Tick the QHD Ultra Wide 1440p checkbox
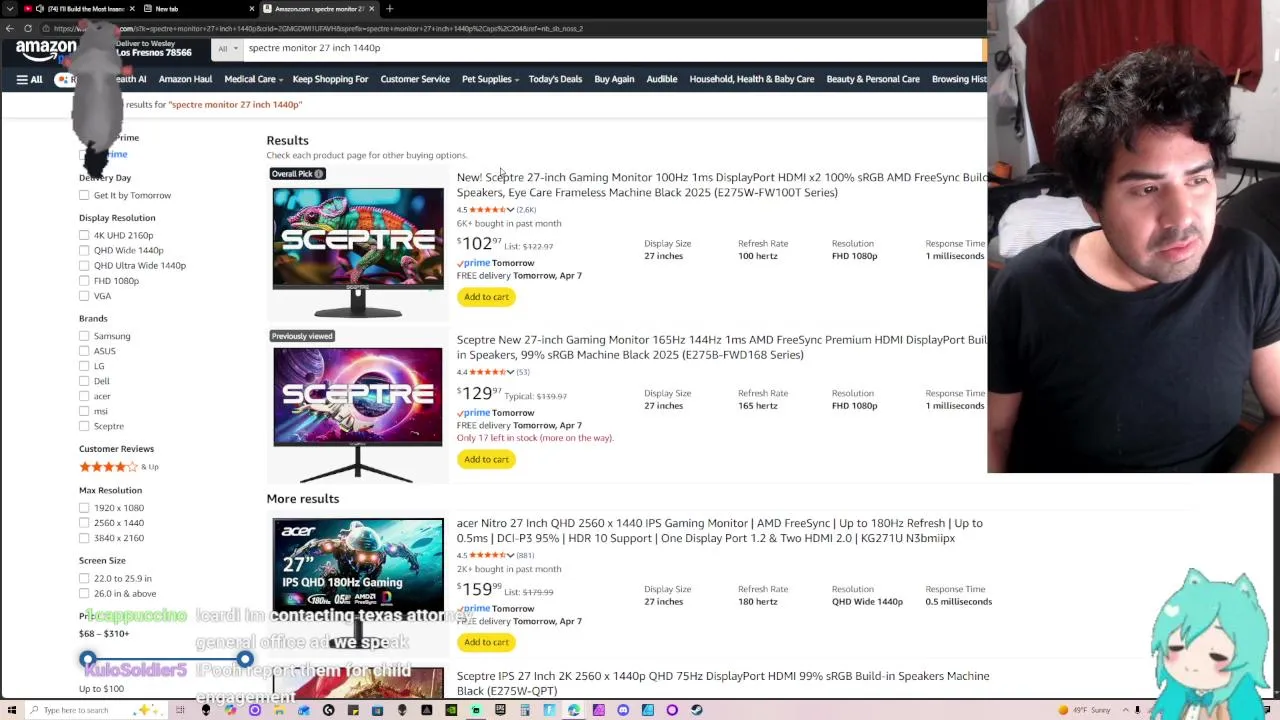 click(84, 265)
